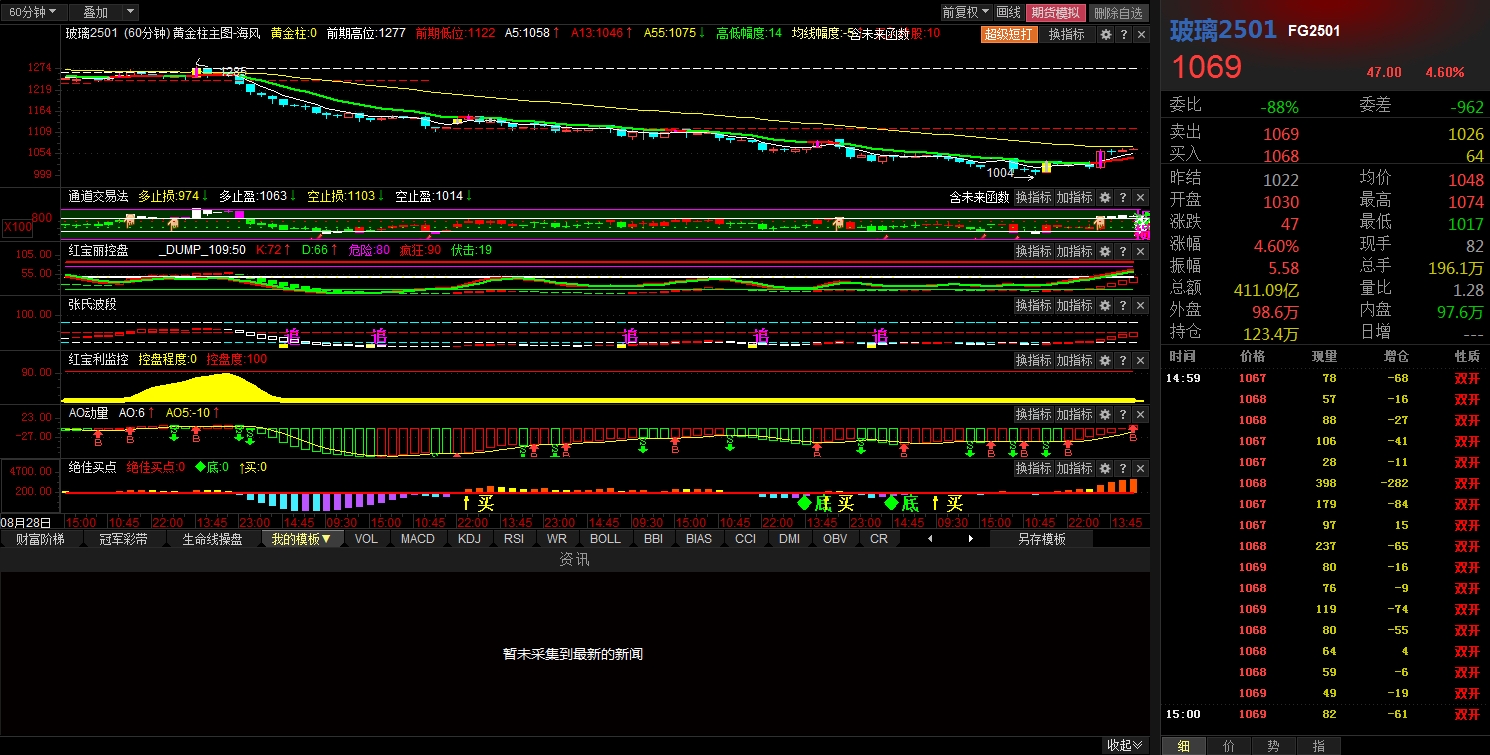Close the 红宝丽控盘 indicator panel

pyautogui.click(x=1140, y=251)
